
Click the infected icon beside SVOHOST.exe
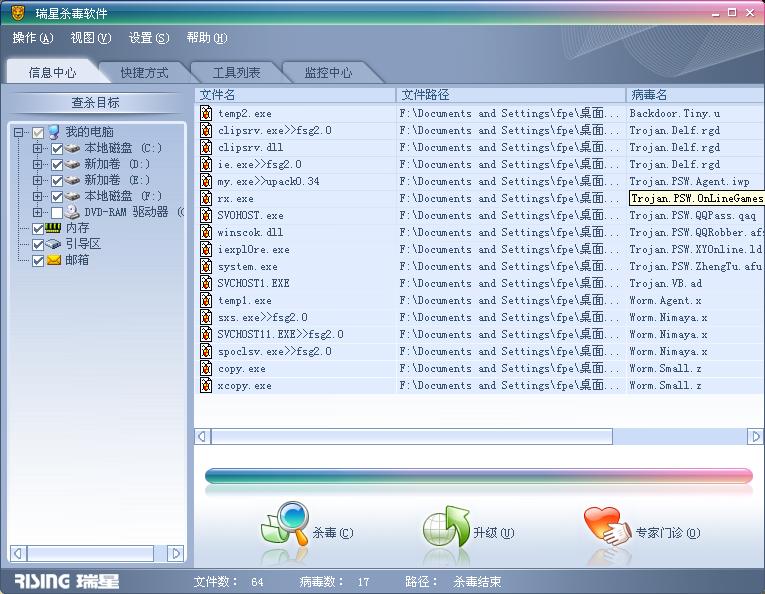pyautogui.click(x=206, y=215)
